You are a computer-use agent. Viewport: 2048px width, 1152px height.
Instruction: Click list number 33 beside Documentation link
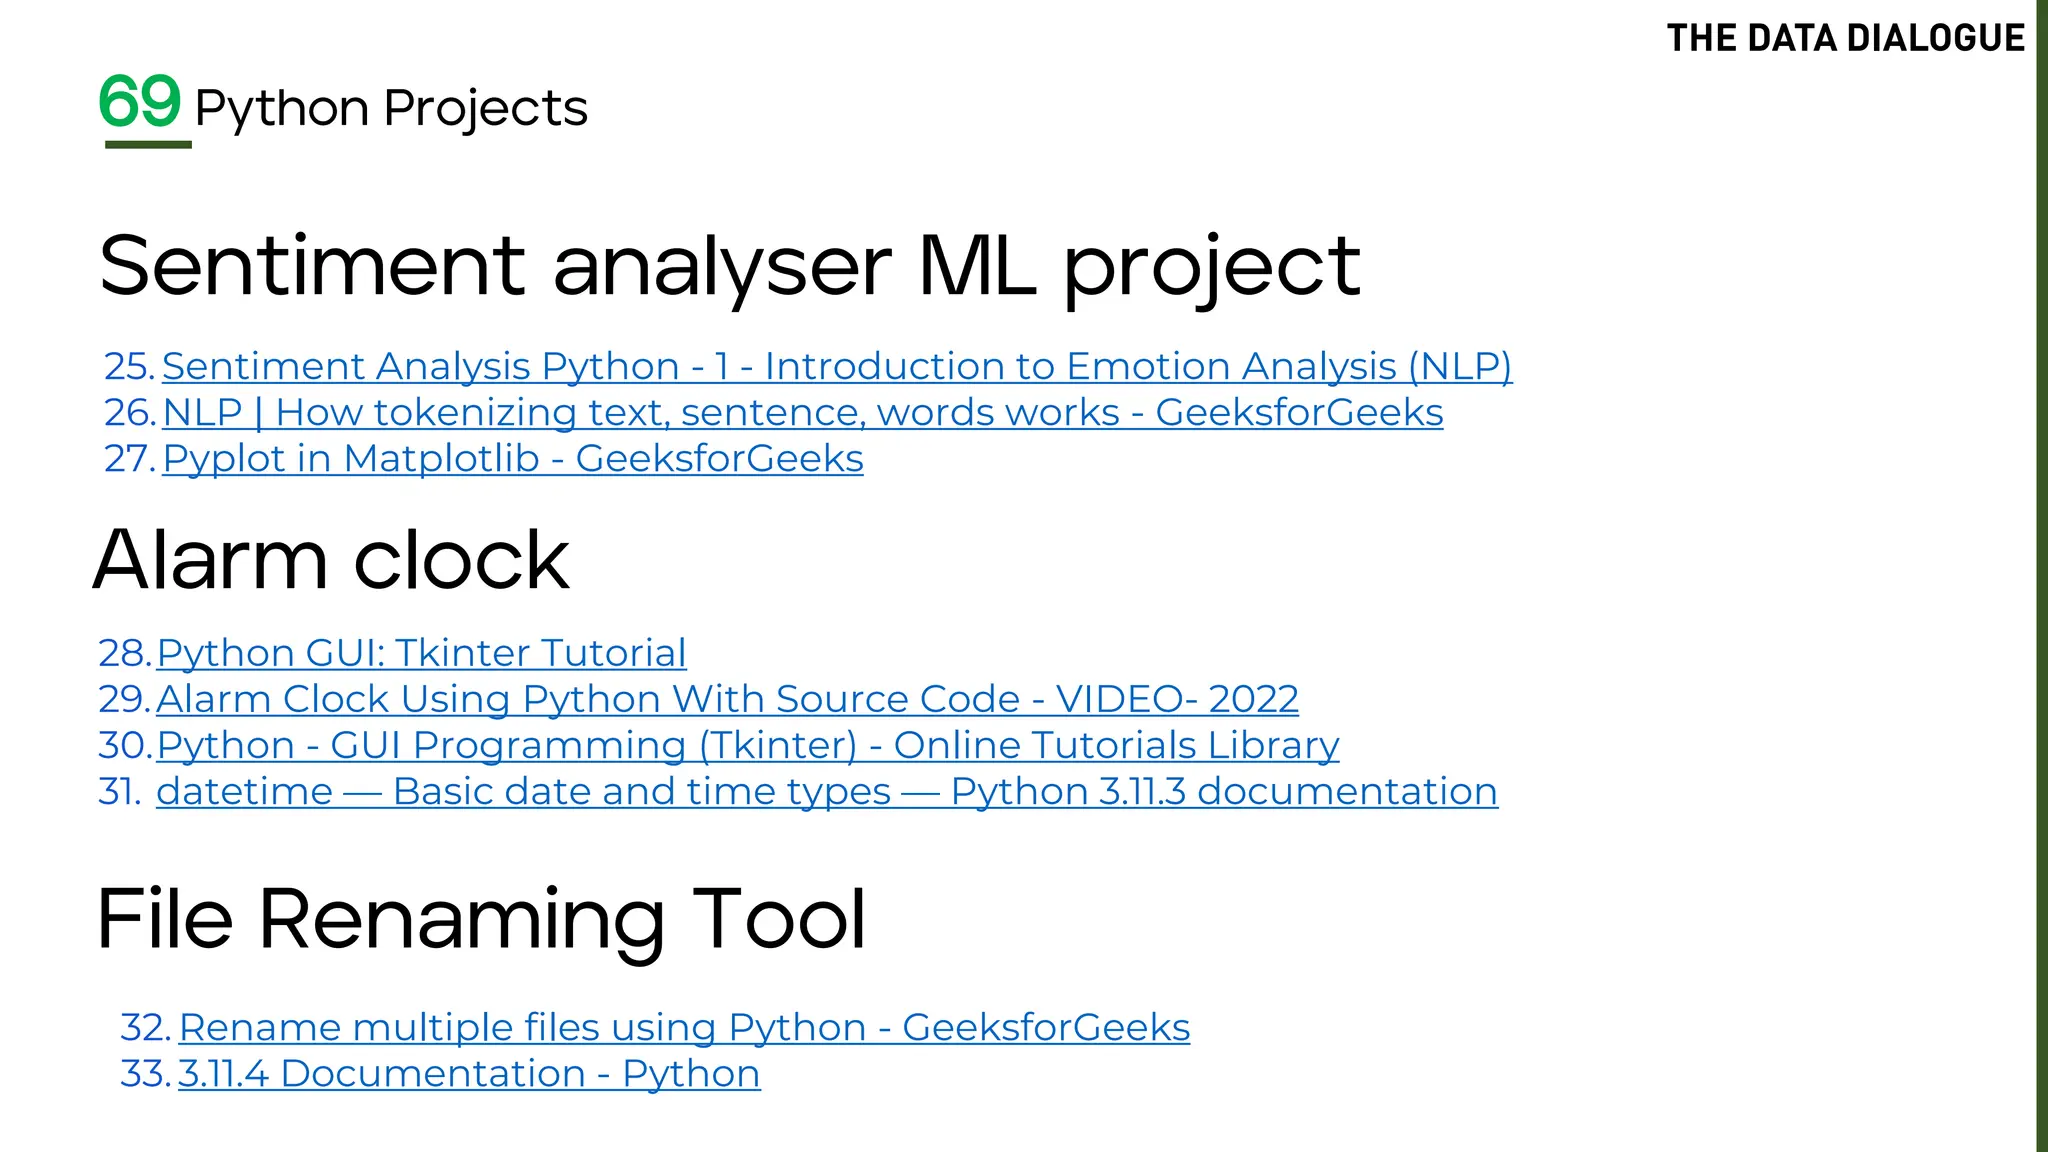145,1074
